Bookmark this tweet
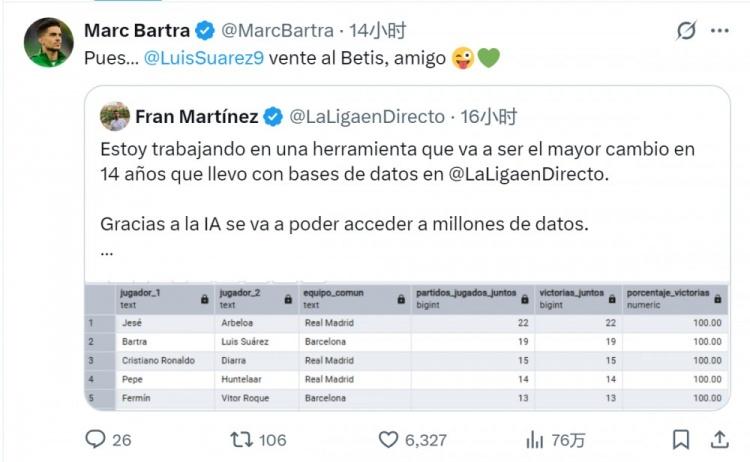The width and height of the screenshot is (750, 462). tap(681, 439)
